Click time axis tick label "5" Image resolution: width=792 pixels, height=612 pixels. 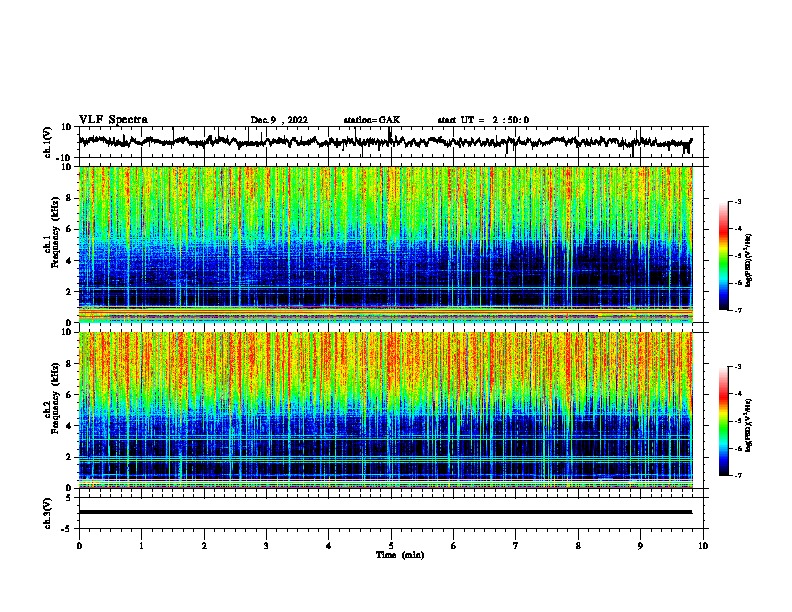pyautogui.click(x=391, y=546)
